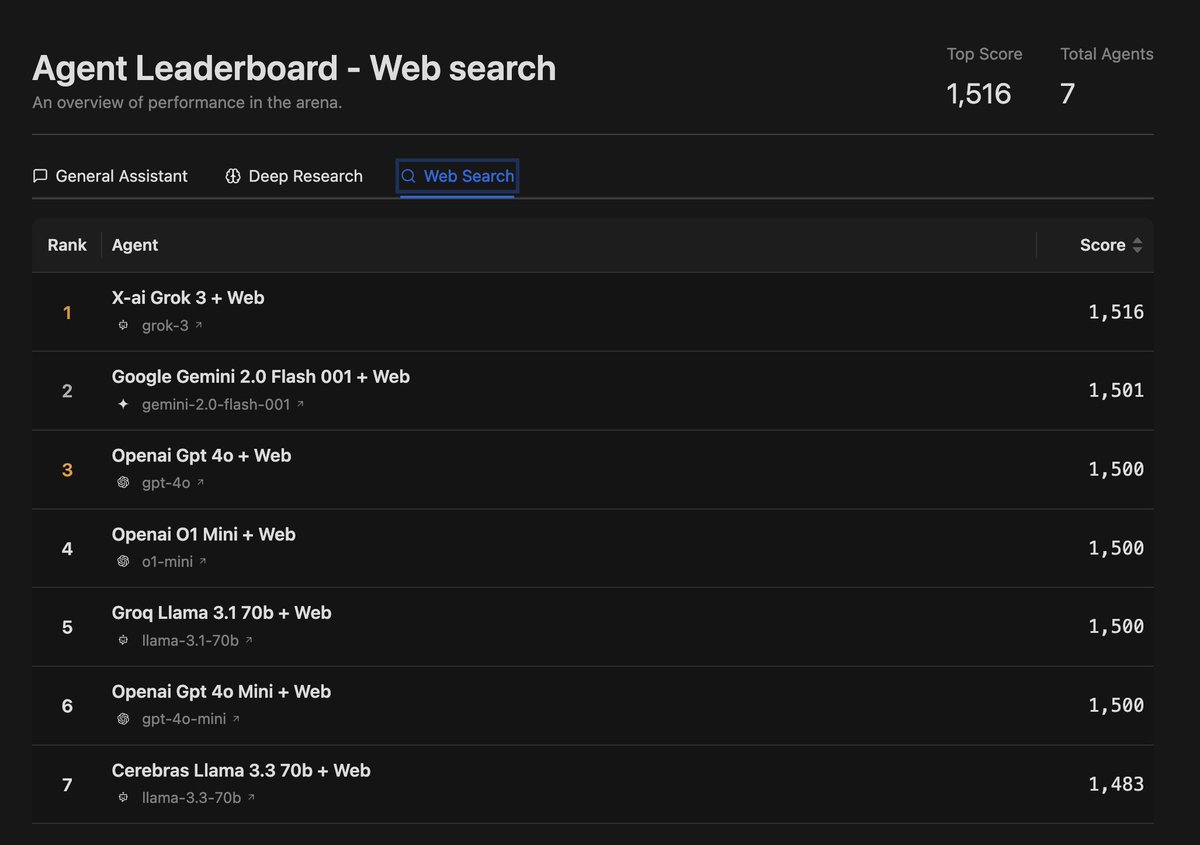The height and width of the screenshot is (845, 1200).
Task: Click rank number 7 in the table
Action: pos(67,785)
